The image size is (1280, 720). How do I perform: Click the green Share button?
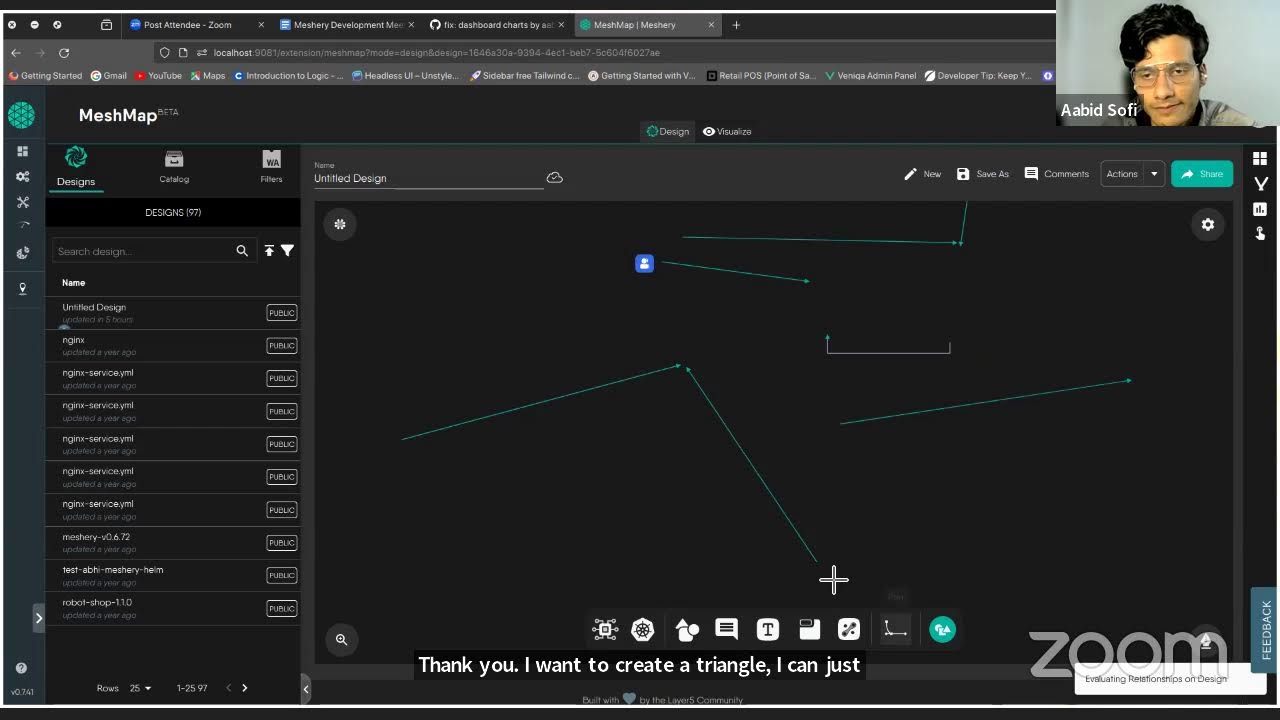click(1201, 174)
